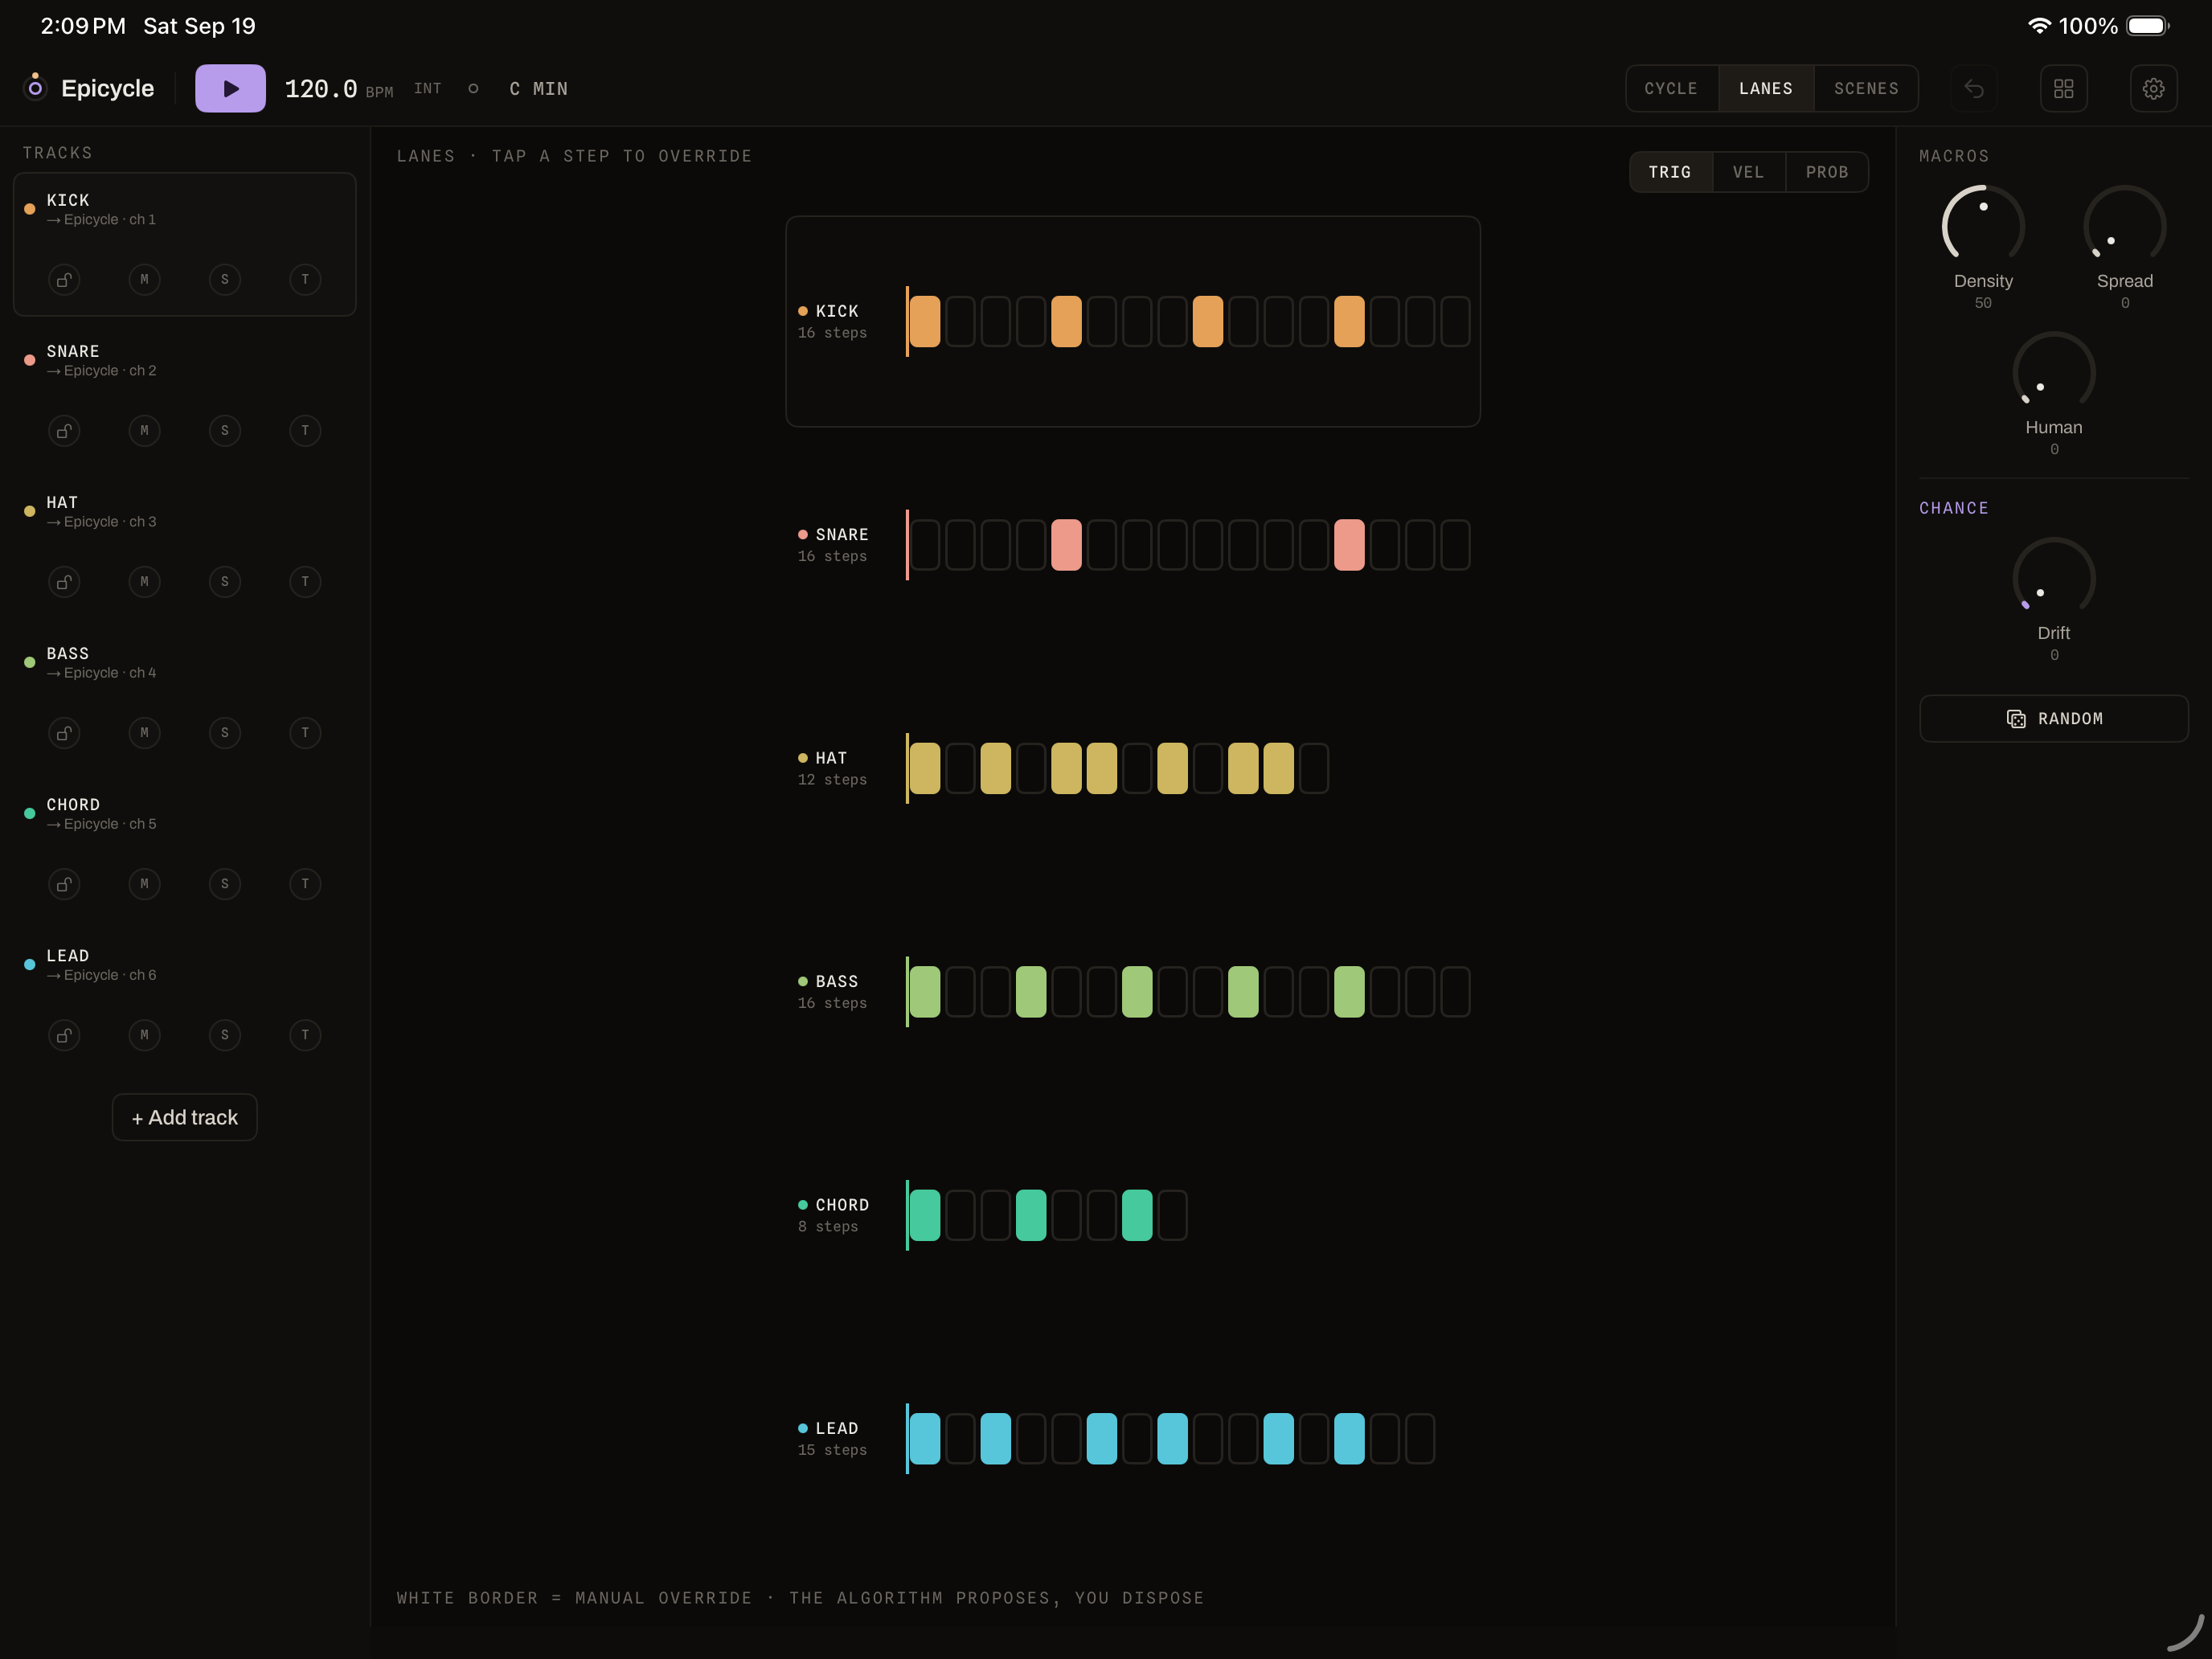This screenshot has height=1659, width=2212.
Task: Toggle the LEAD track lock icon
Action: 64,1035
